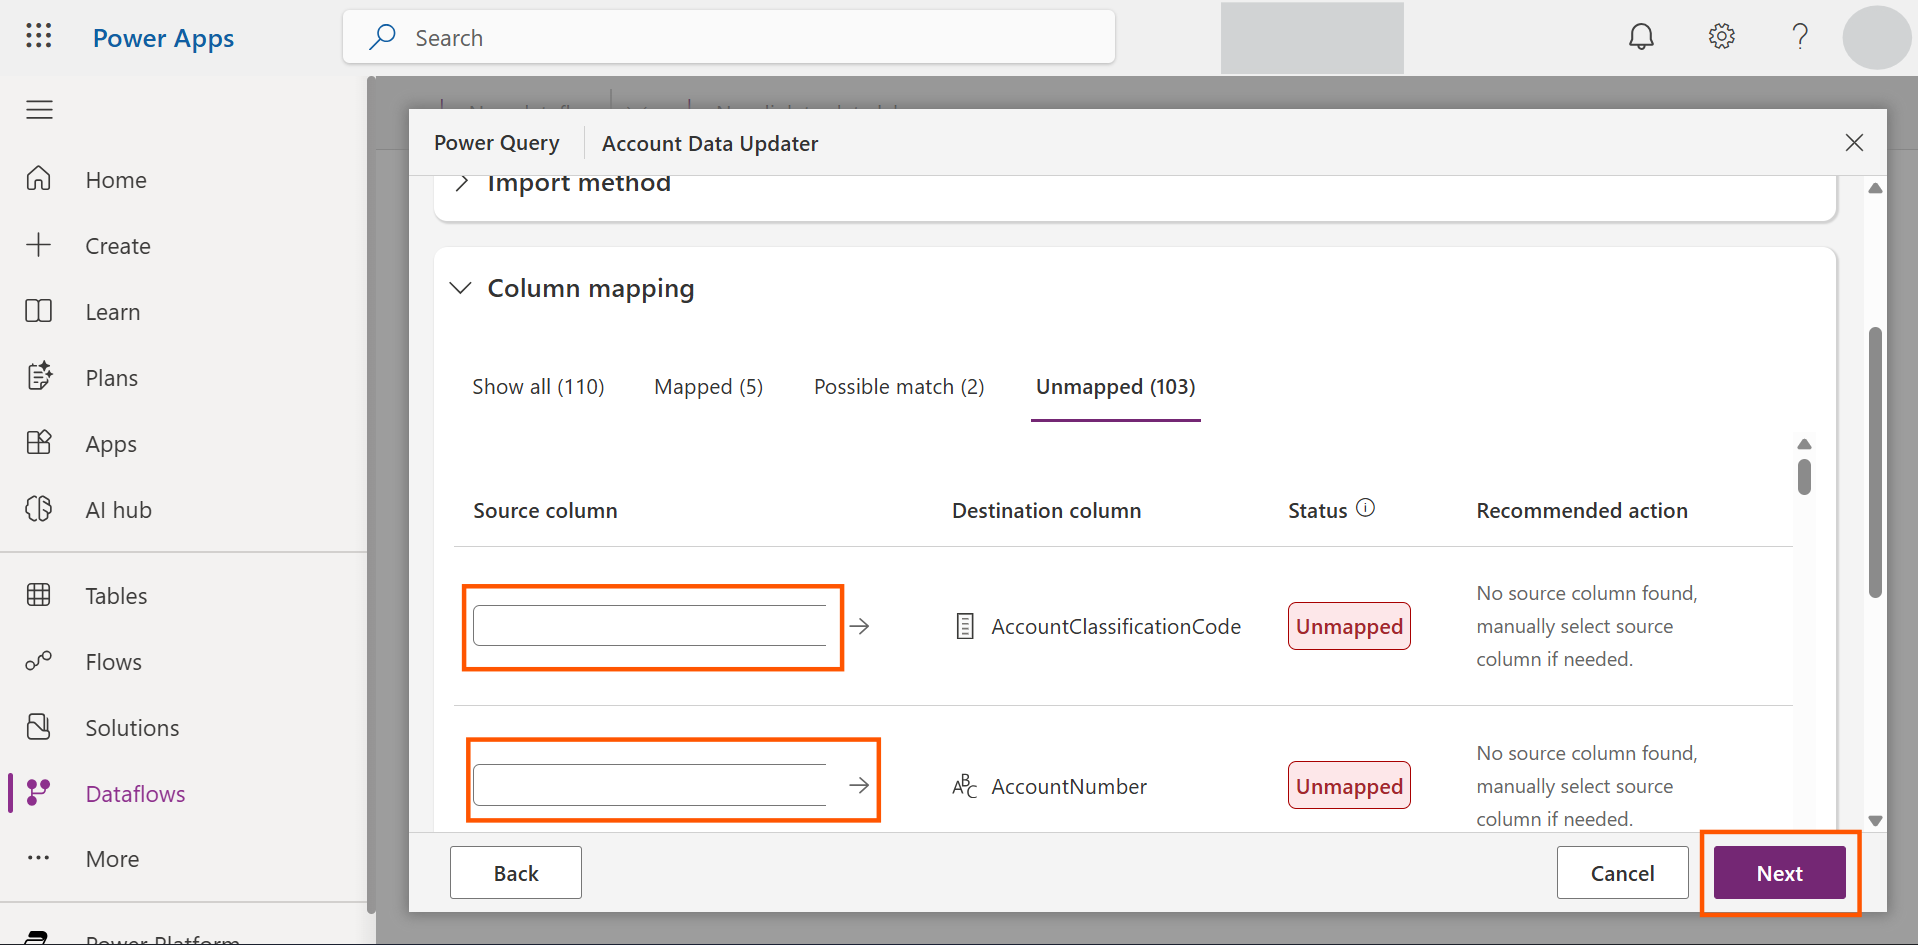Open the app launcher waffle icon
Viewport: 1918px width, 945px height.
(39, 37)
